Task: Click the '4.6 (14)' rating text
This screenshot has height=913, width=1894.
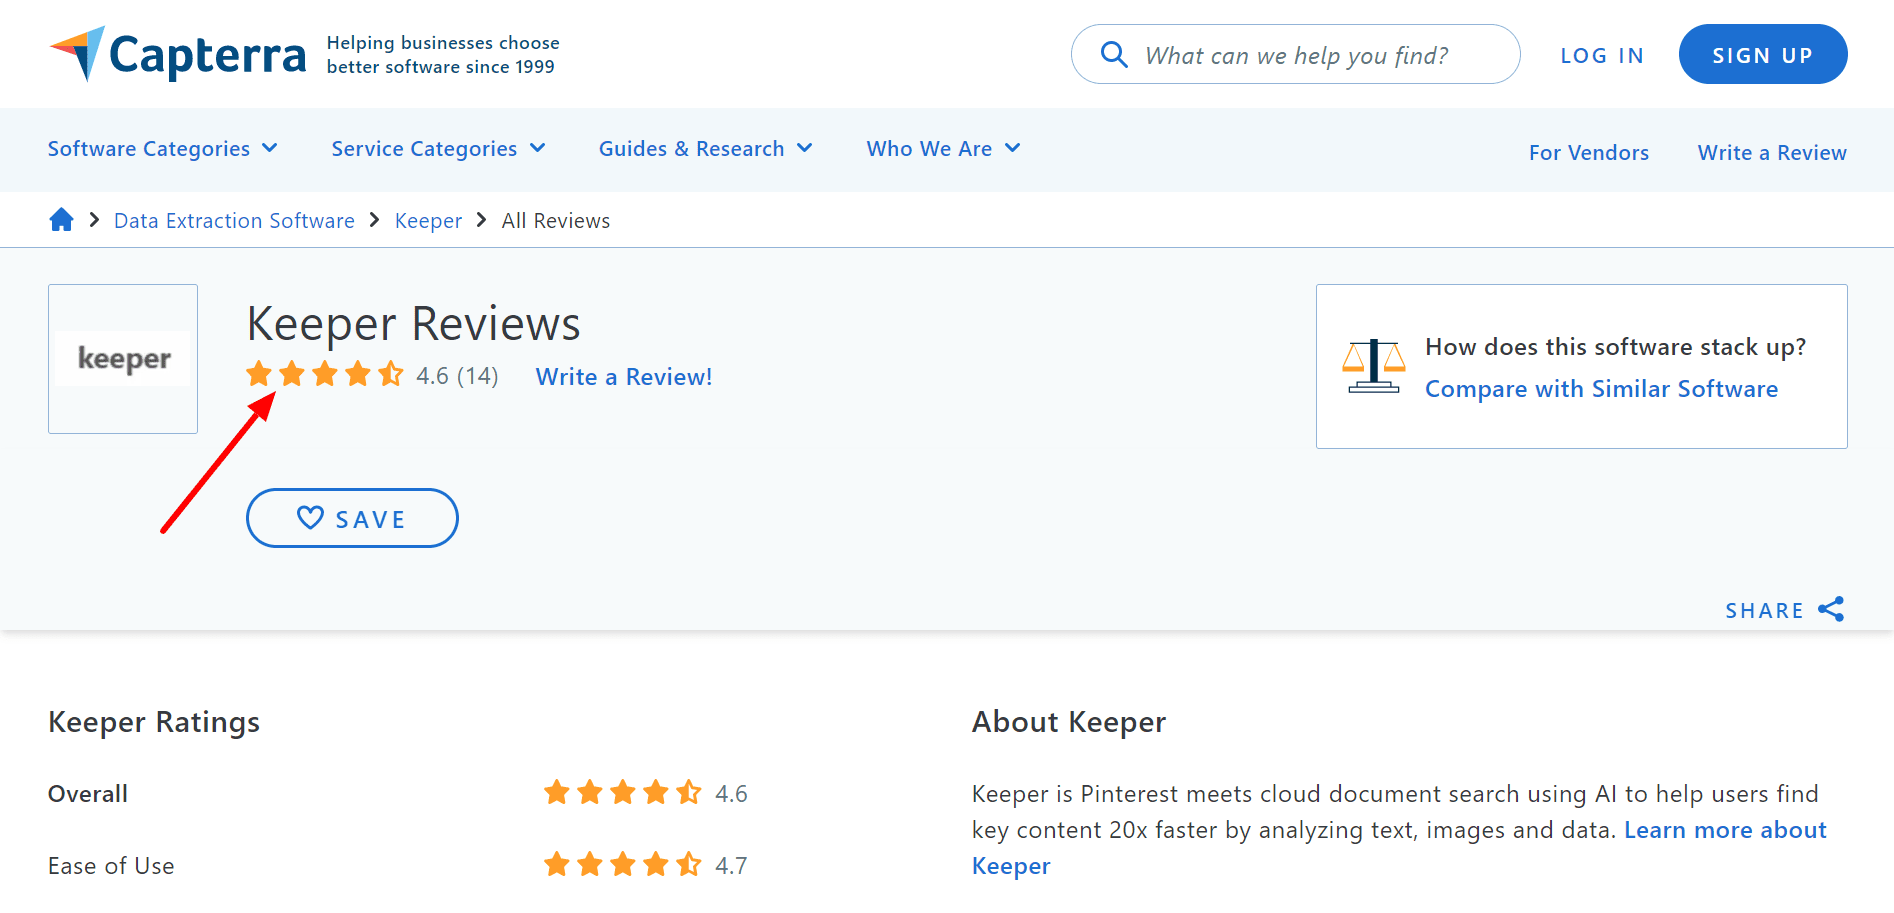Action: click(457, 376)
